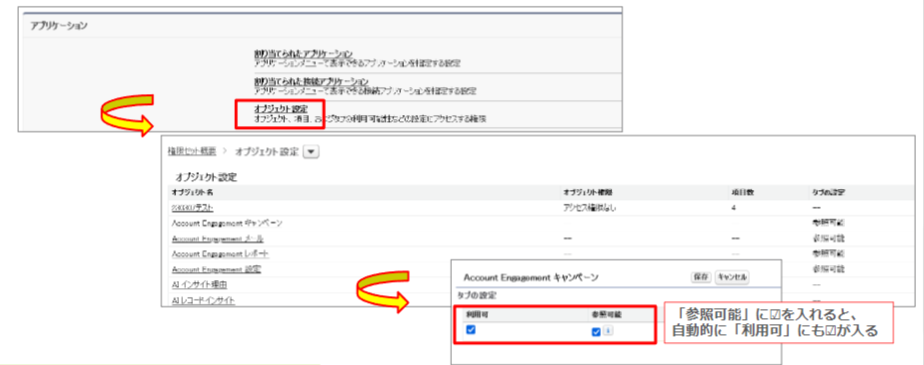This screenshot has width=924, height=365.
Task: Open the Account Engagement 設定 object
Action: (x=216, y=269)
